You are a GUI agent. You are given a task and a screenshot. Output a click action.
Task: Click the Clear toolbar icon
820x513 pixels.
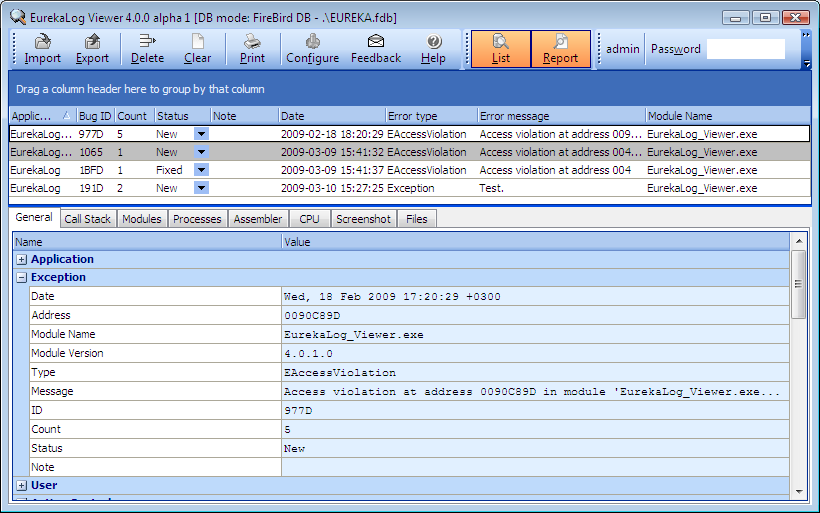198,49
